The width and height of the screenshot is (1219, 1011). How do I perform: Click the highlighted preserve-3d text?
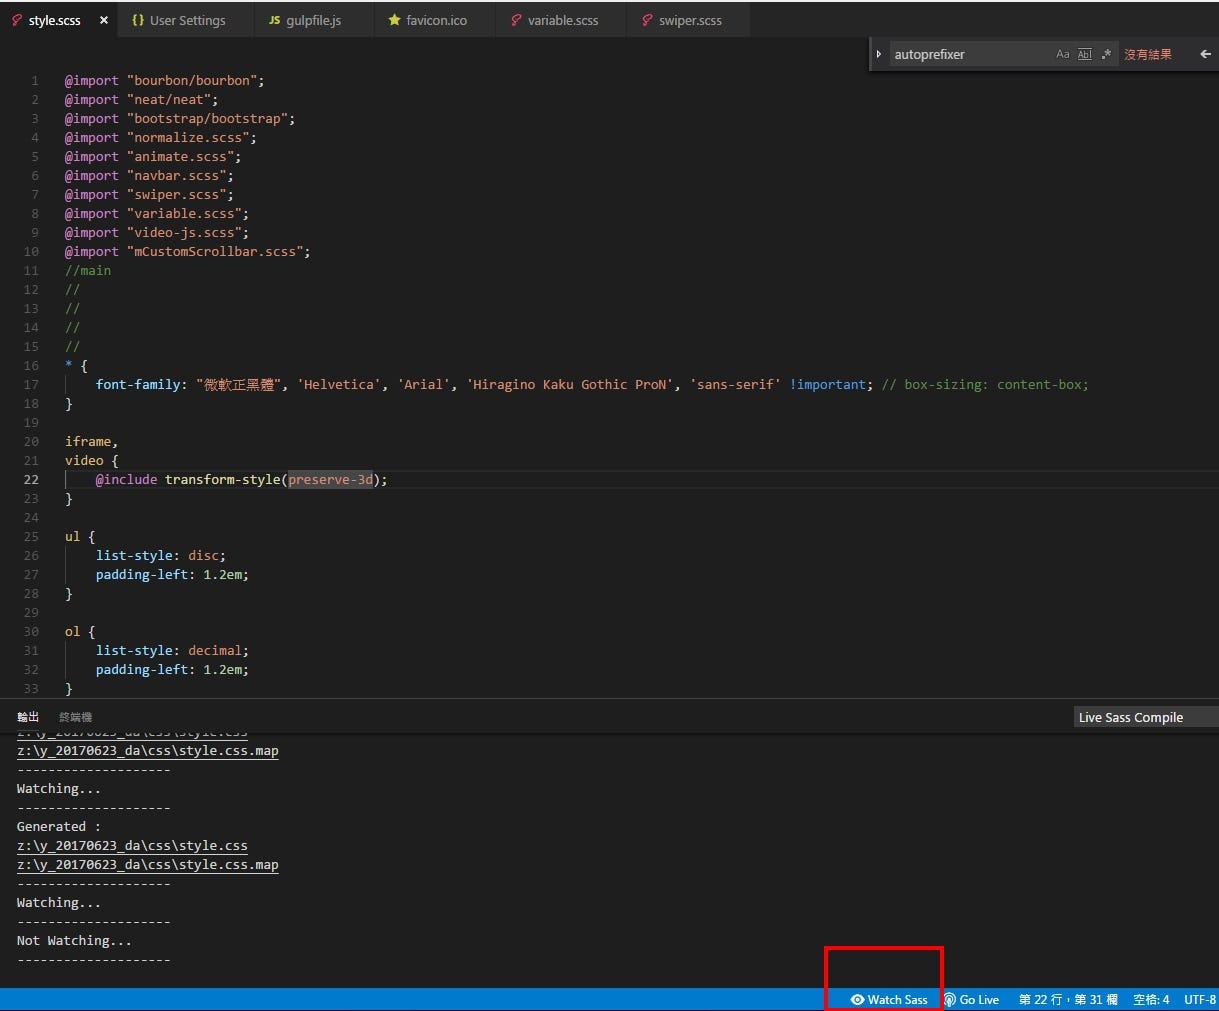330,480
